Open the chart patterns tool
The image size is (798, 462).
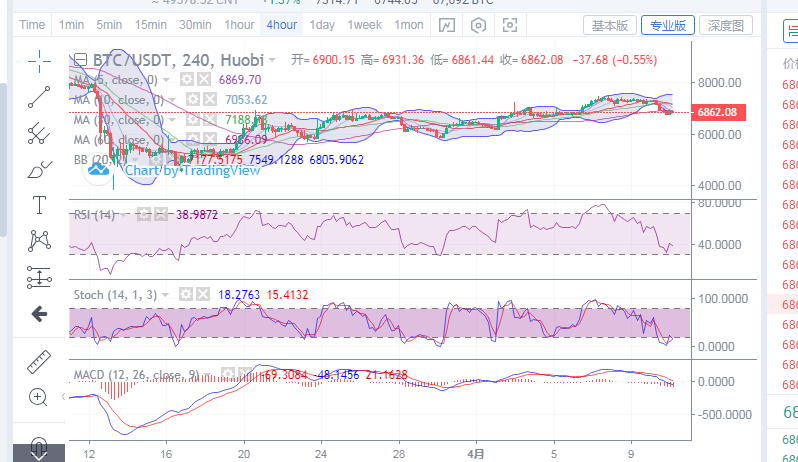tap(39, 241)
